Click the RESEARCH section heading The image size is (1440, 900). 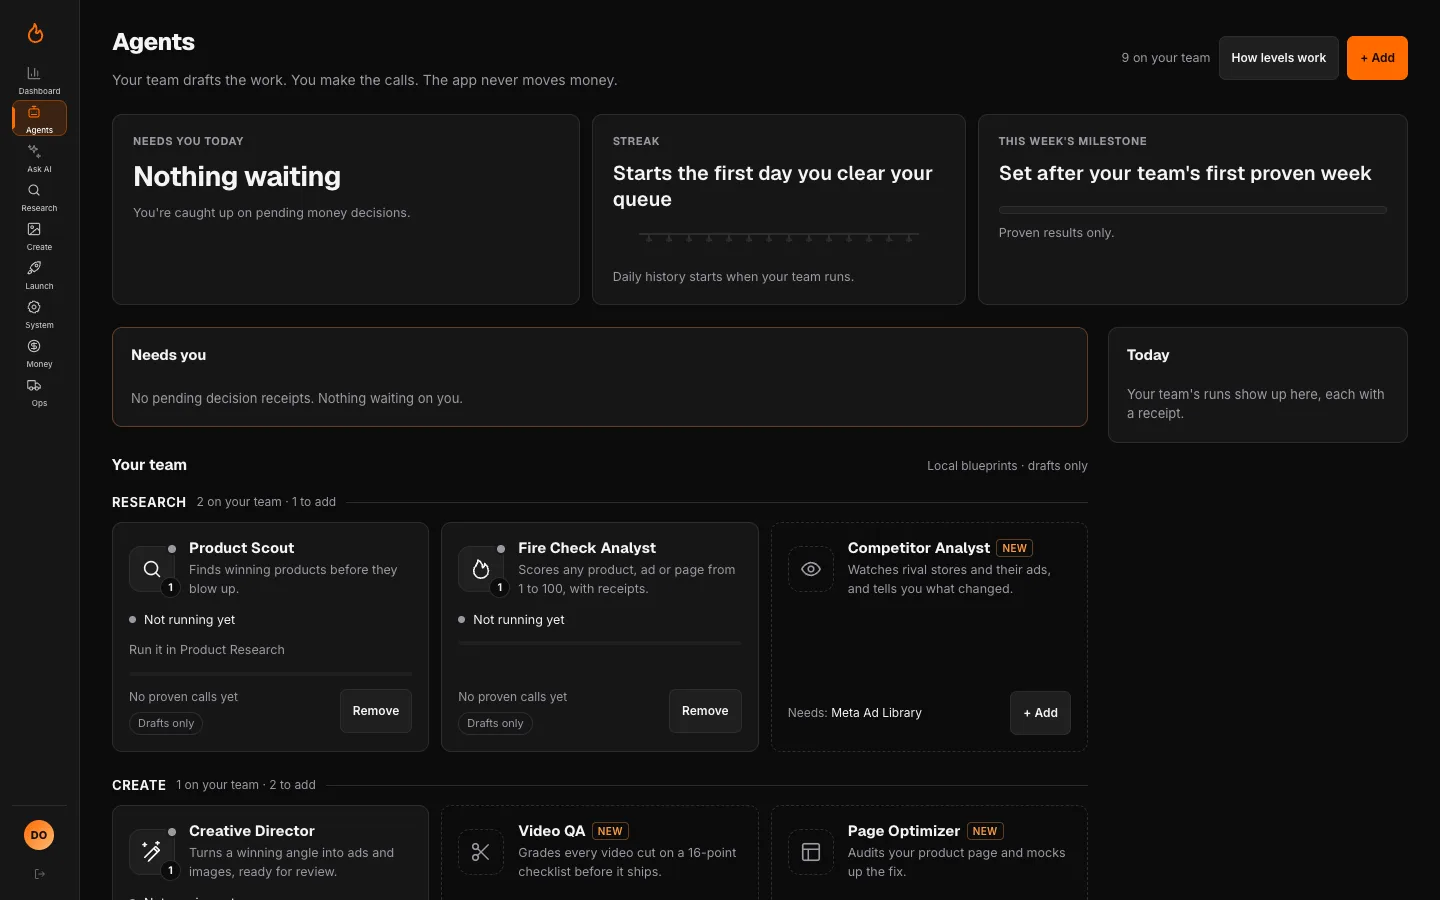pyautogui.click(x=149, y=502)
